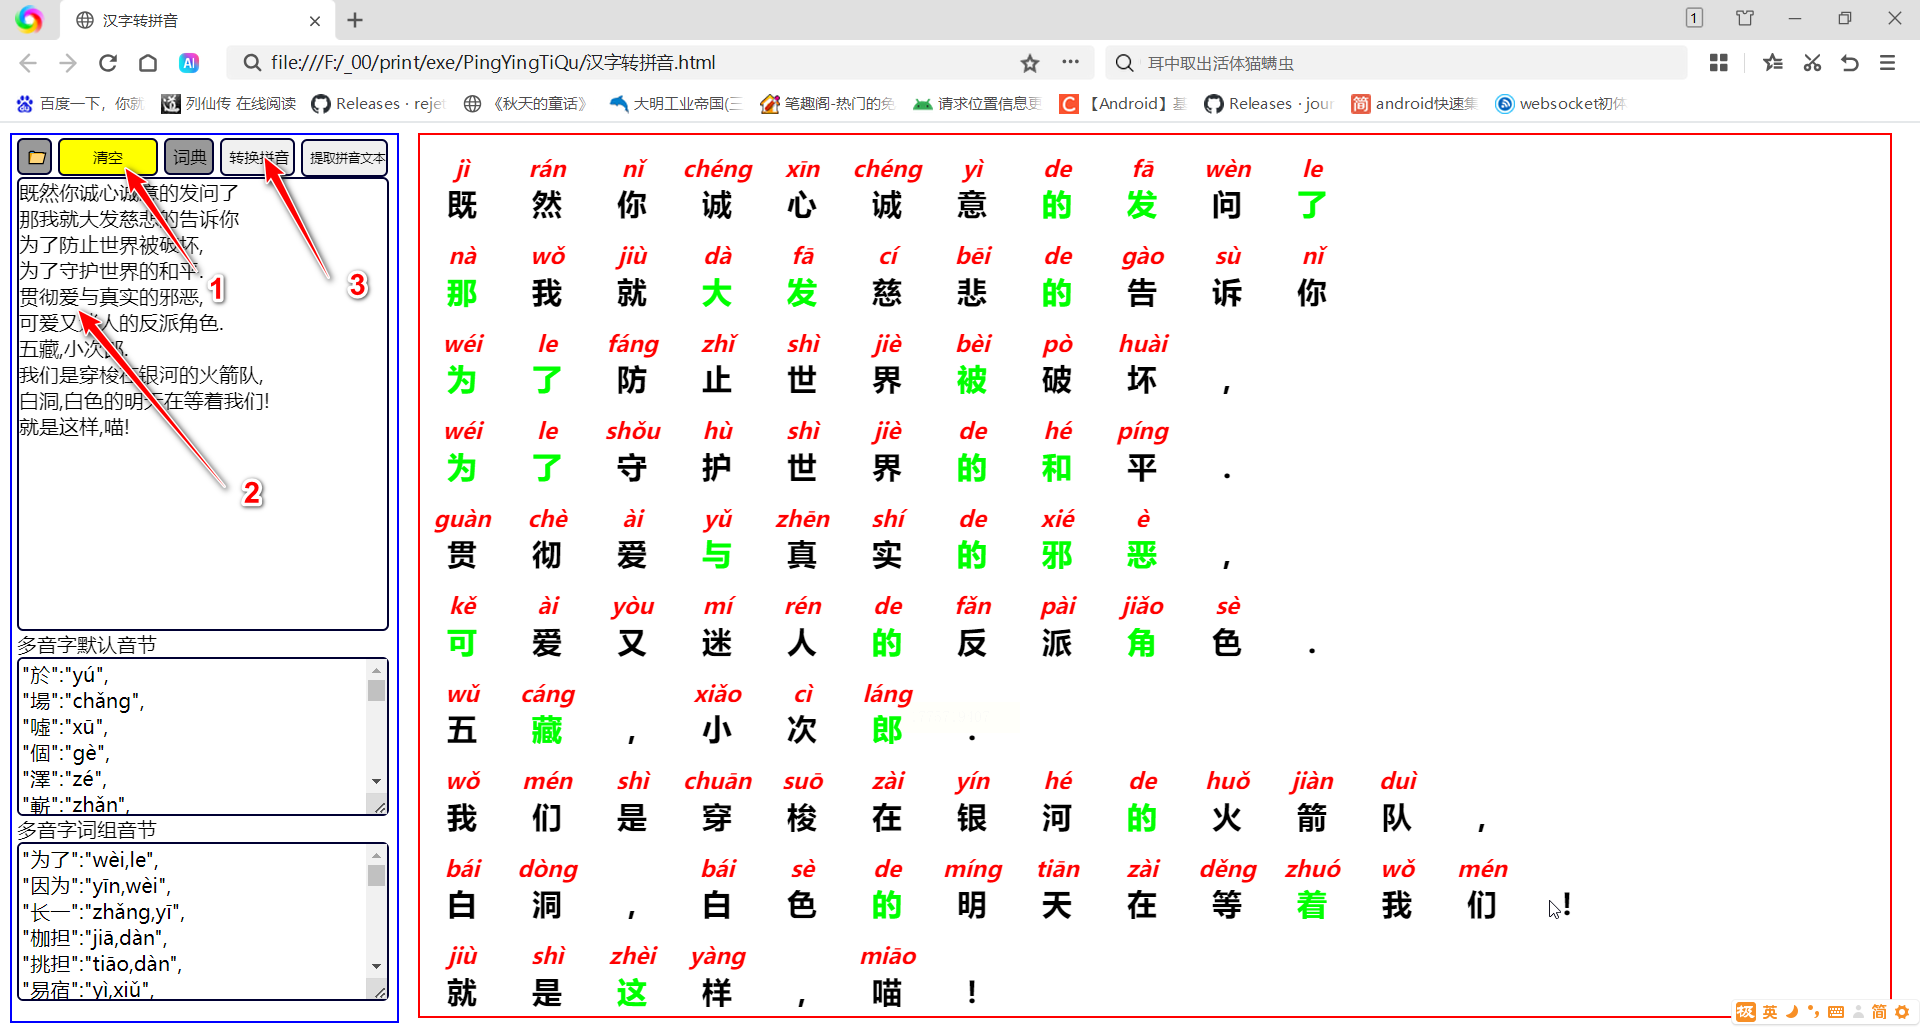Screen dimensions: 1920x1030
Task: Go forward in browser history
Action: tap(68, 63)
